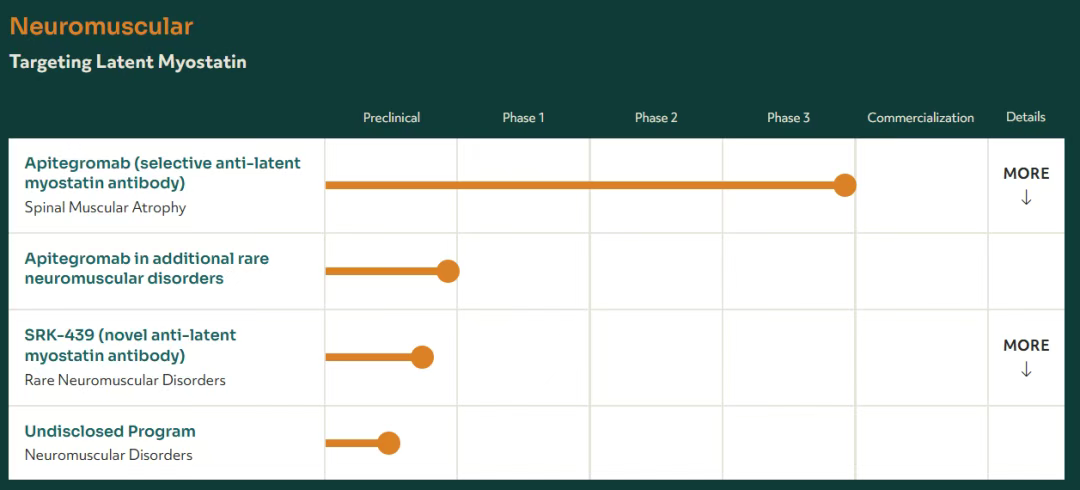Open Apitegromab selective anti-latent myostatin antibody title
Image resolution: width=1080 pixels, height=490 pixels.
click(x=162, y=173)
